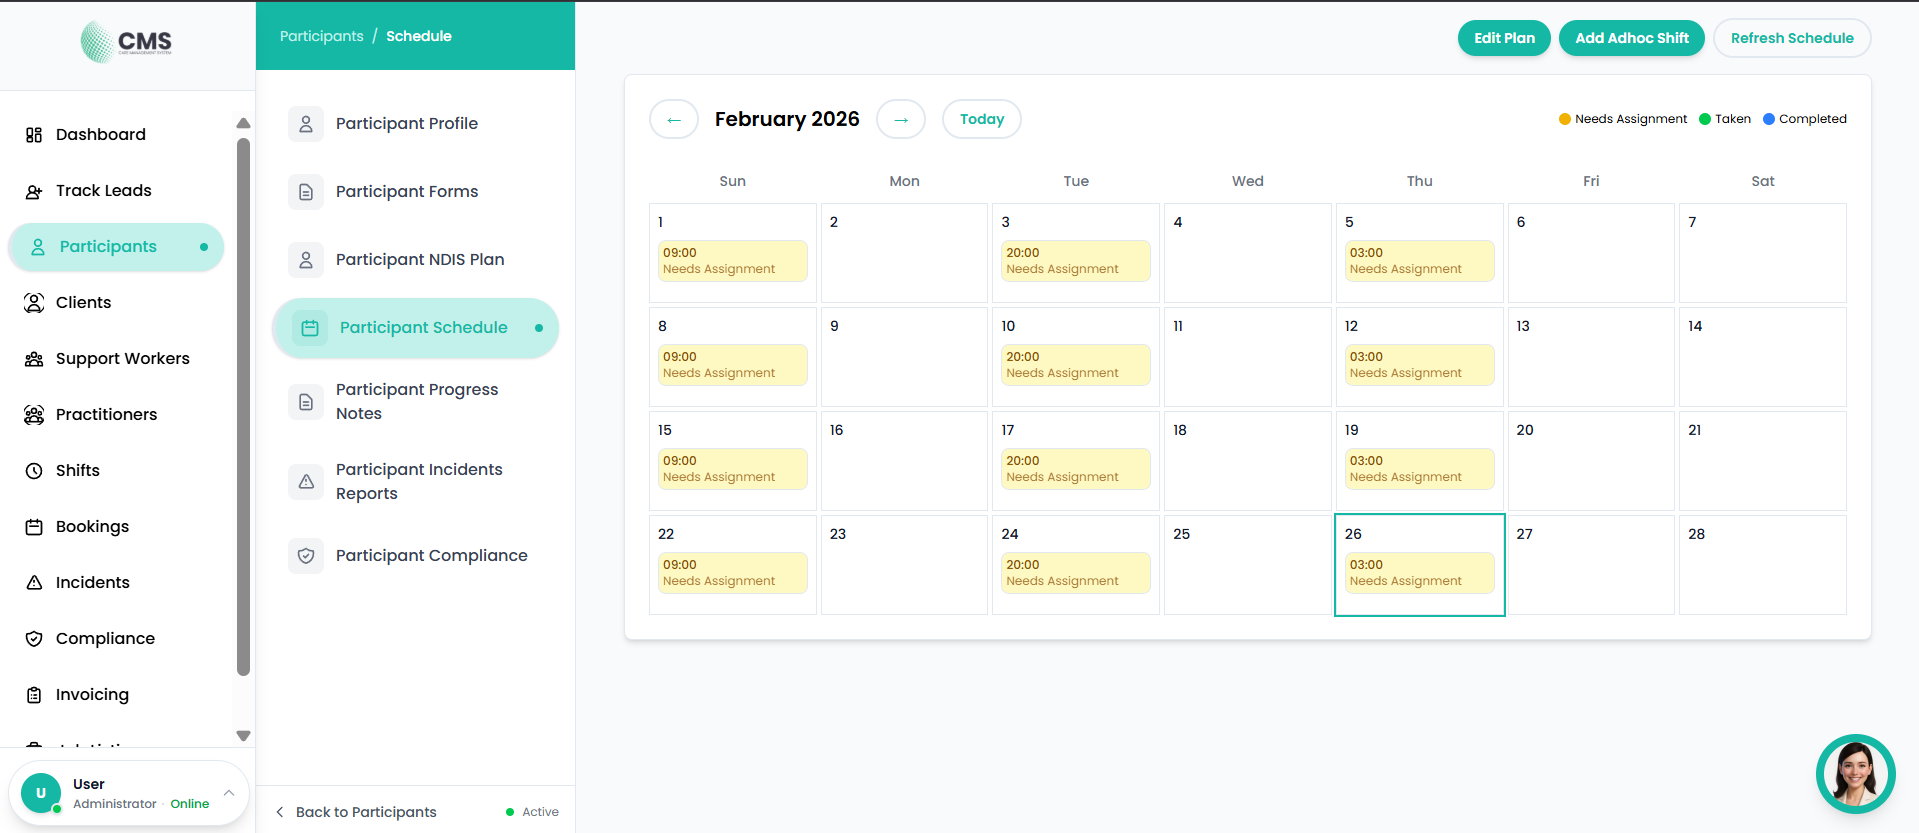Open the 09:00 shift on February 15
The image size is (1919, 833).
click(x=733, y=469)
